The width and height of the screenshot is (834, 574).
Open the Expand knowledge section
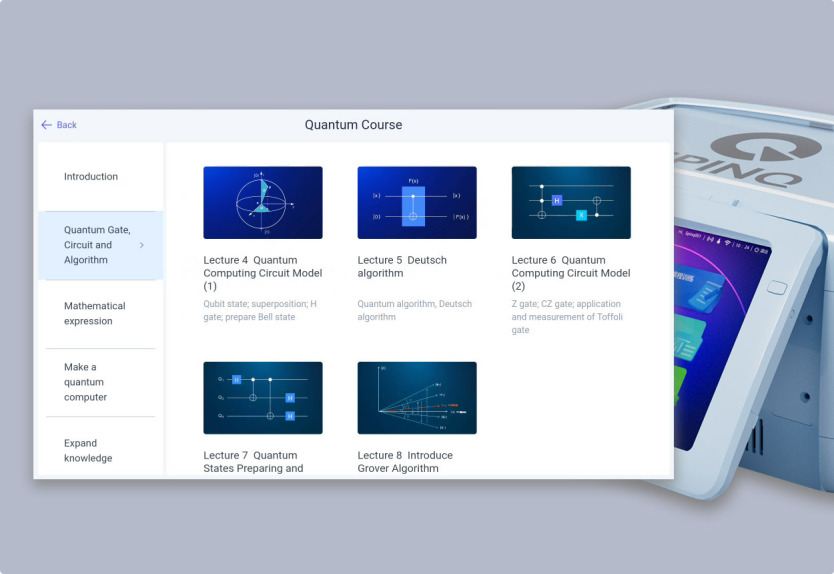pyautogui.click(x=88, y=451)
